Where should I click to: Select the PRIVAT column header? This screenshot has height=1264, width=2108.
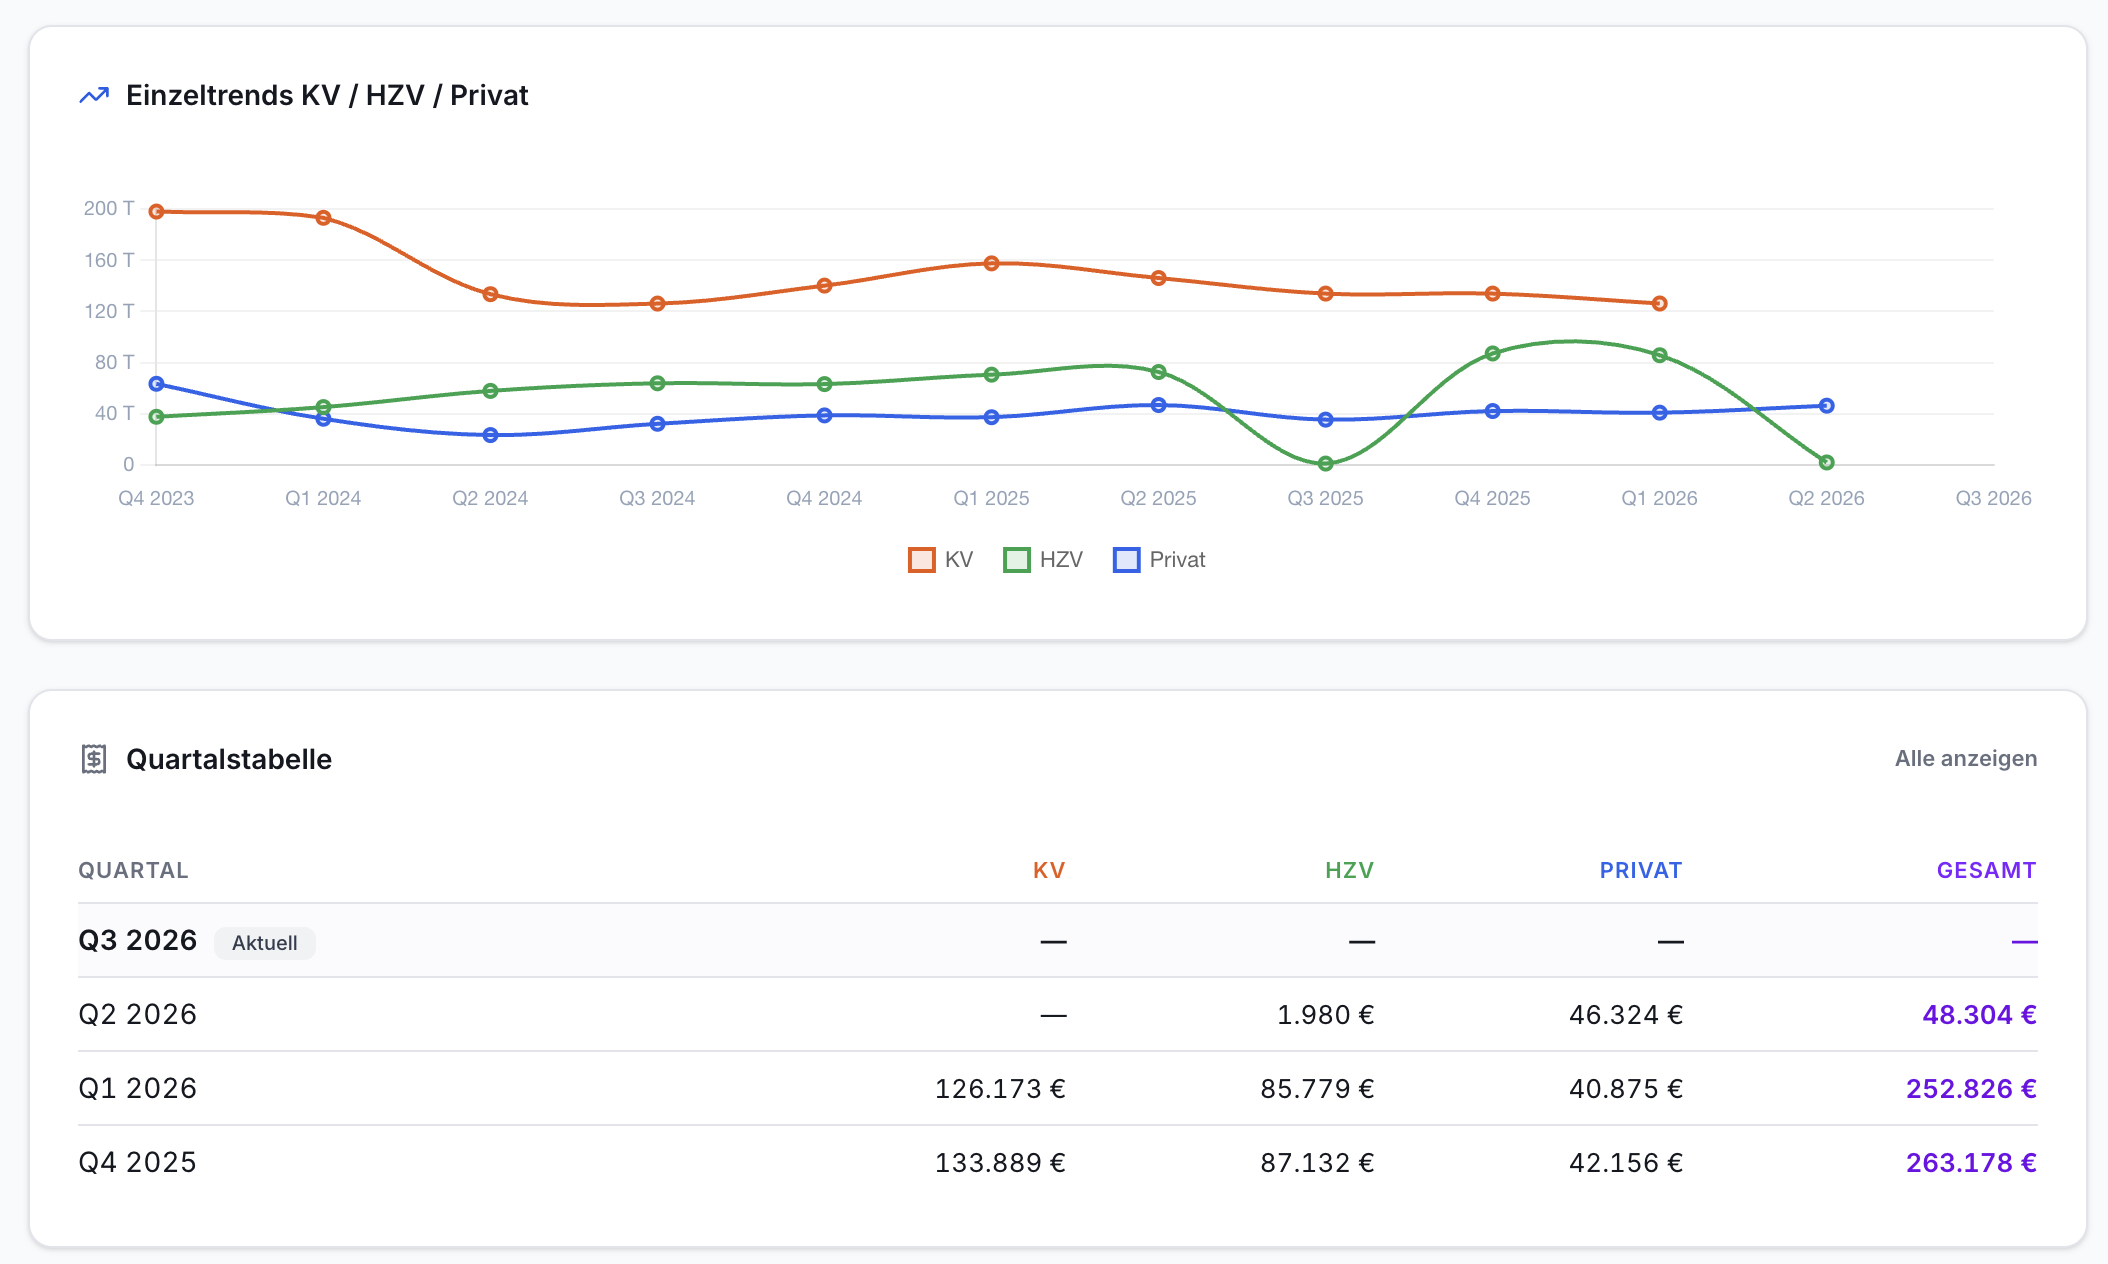pos(1640,870)
